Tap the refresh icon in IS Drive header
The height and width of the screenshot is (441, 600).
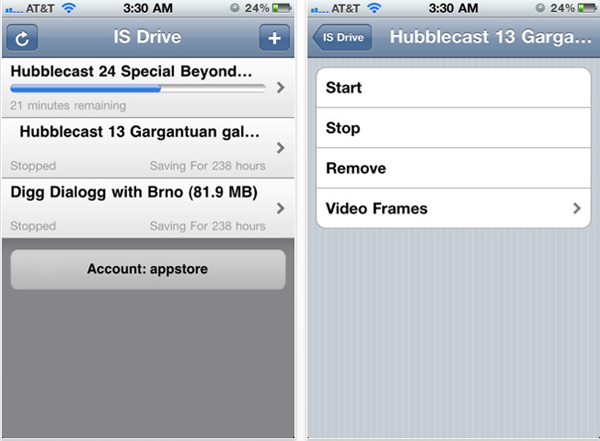(x=22, y=38)
